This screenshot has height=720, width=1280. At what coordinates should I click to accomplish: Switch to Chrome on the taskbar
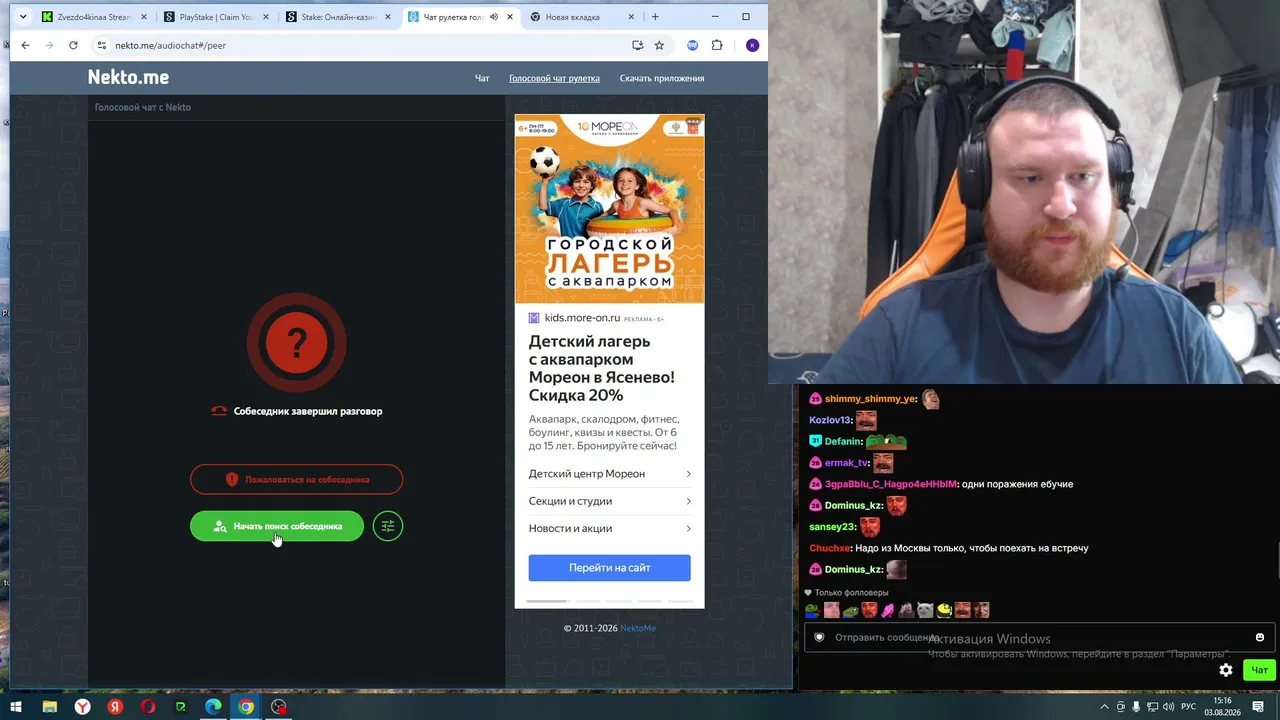pyautogui.click(x=246, y=707)
